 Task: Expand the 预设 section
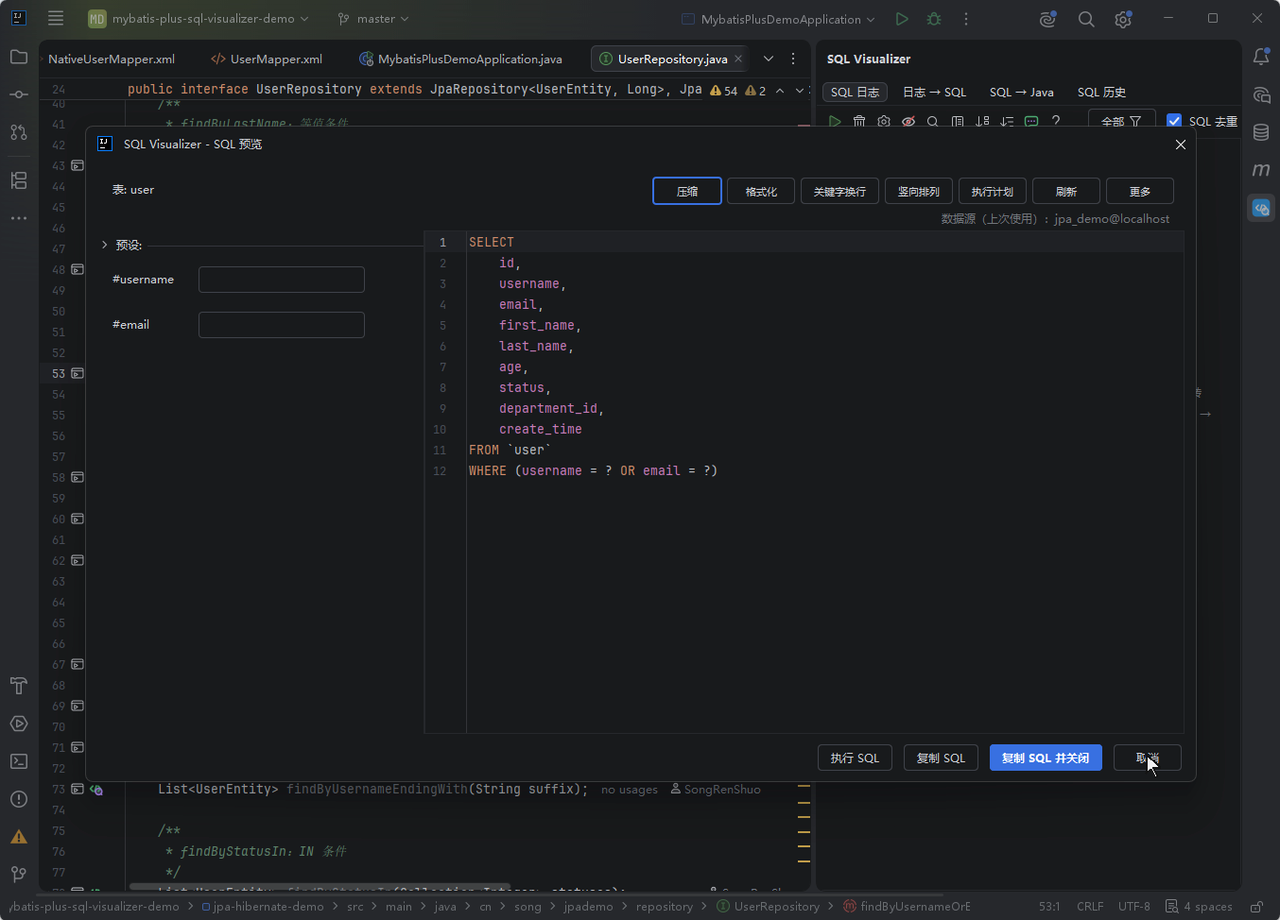[x=104, y=244]
